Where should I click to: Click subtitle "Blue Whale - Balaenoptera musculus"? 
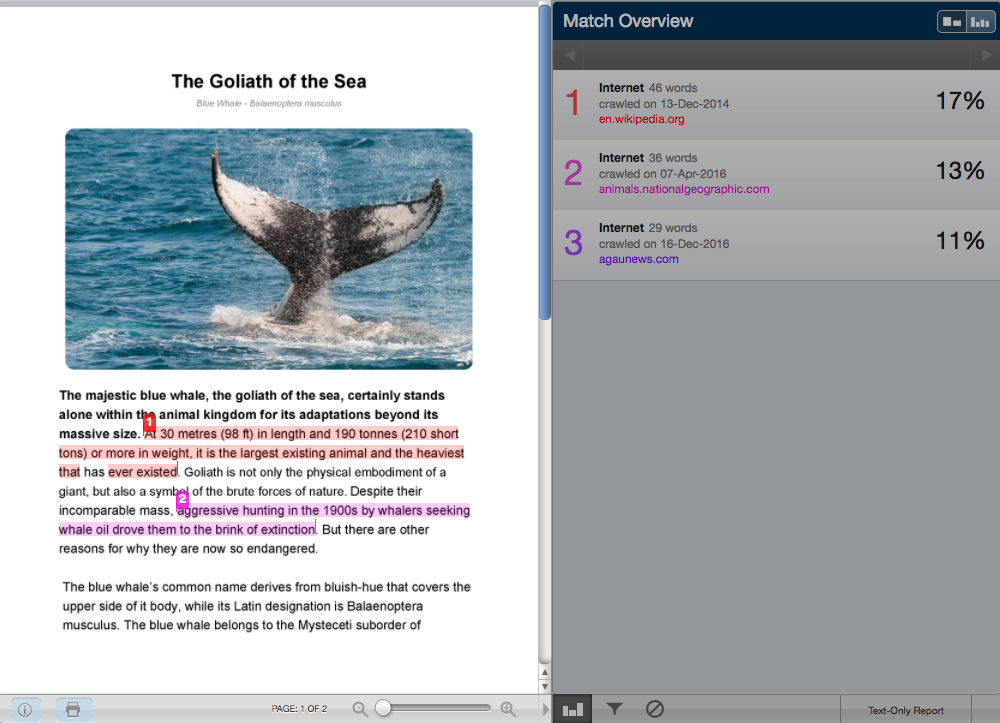coord(268,103)
